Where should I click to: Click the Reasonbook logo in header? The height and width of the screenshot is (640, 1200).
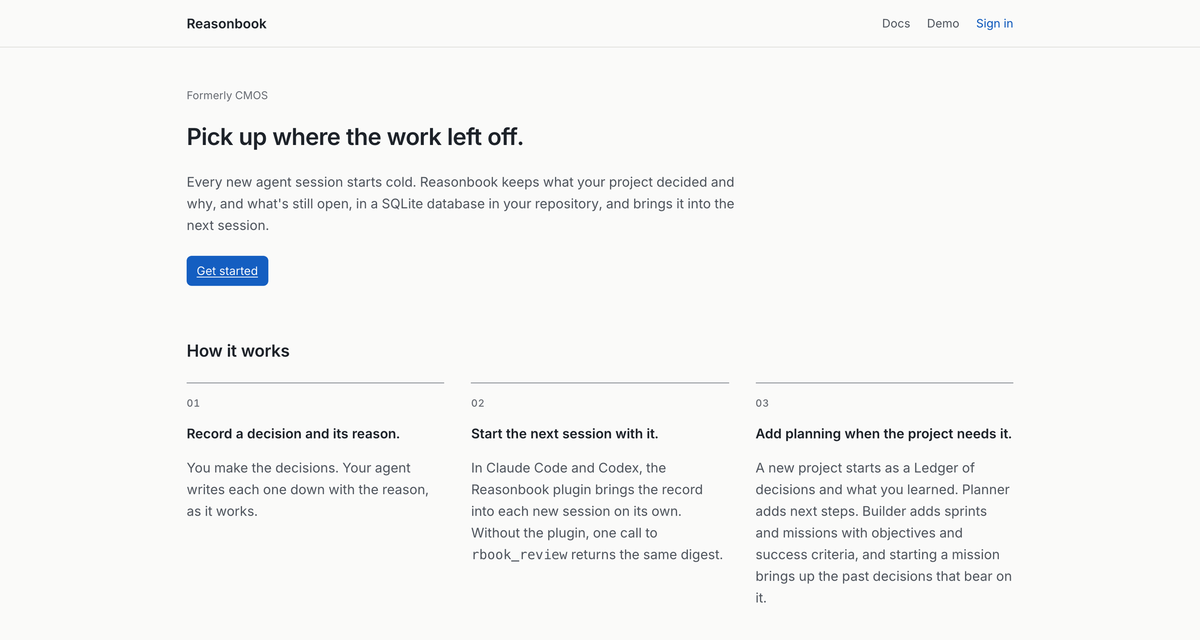[226, 23]
